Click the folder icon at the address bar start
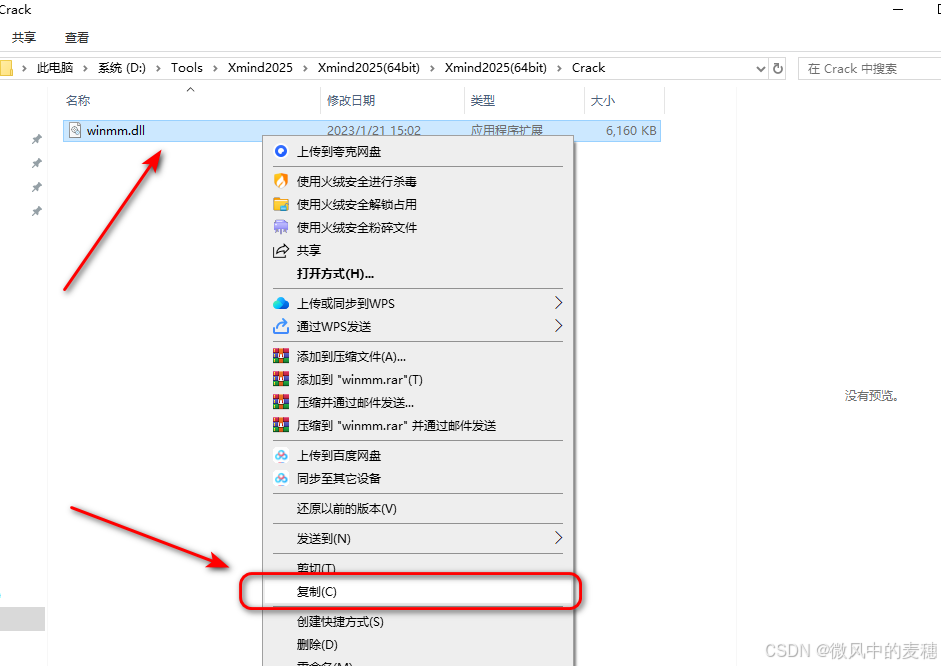The image size is (941, 666). (6, 68)
